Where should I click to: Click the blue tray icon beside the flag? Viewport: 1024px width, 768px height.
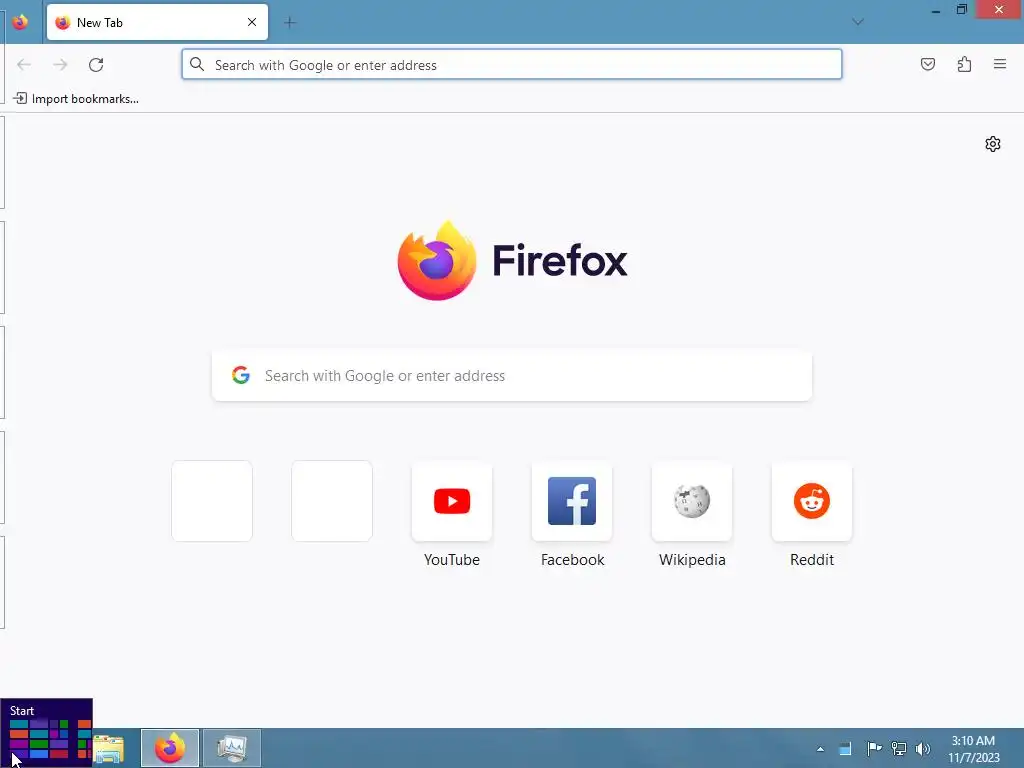pyautogui.click(x=845, y=749)
